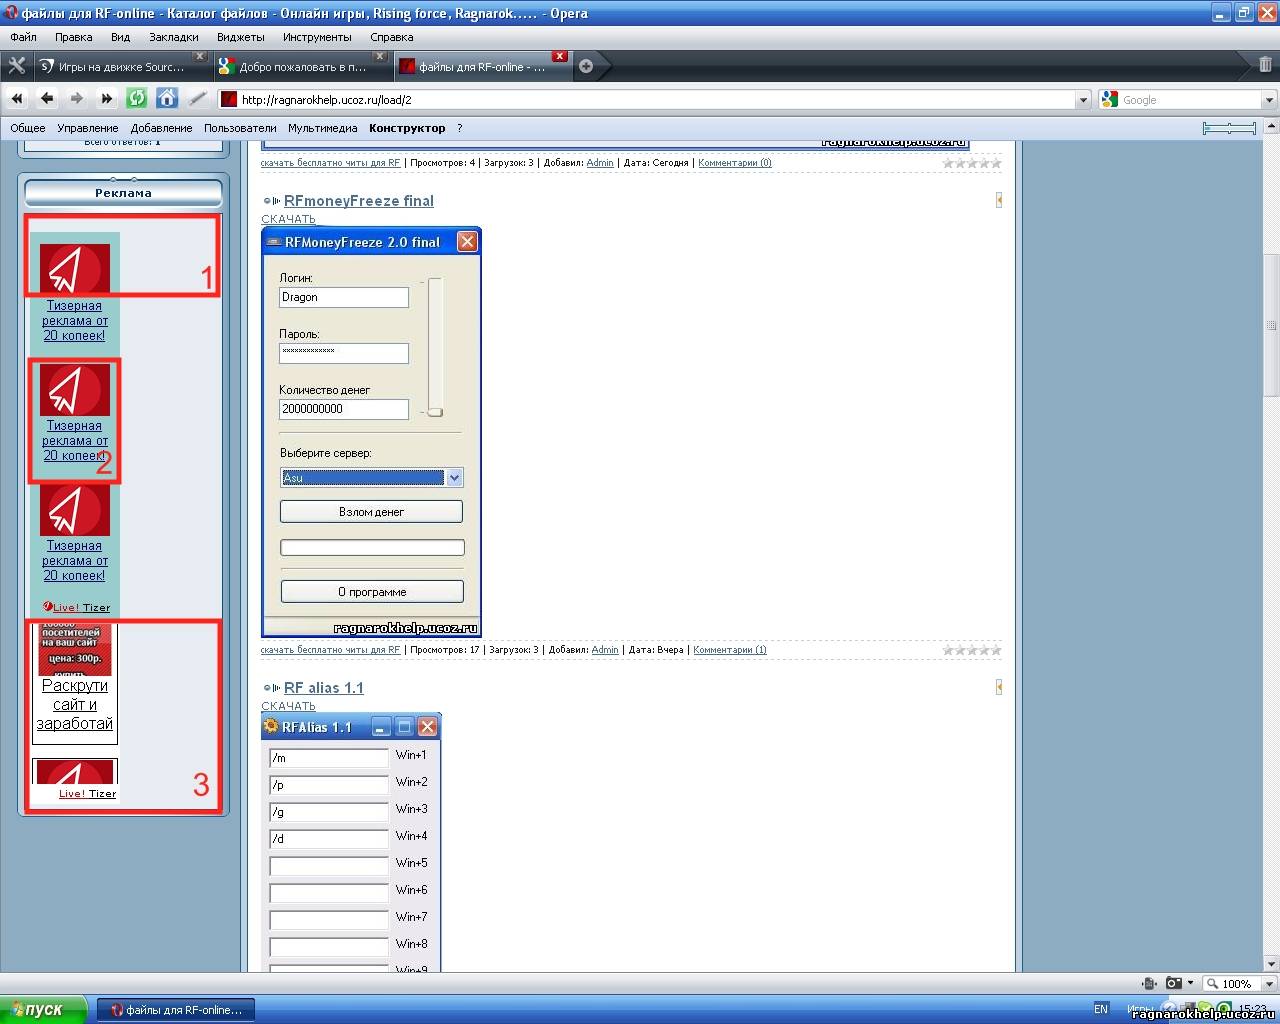1280x1024 pixels.
Task: Click the slider in the uCoz admin bar
Action: tap(1229, 128)
